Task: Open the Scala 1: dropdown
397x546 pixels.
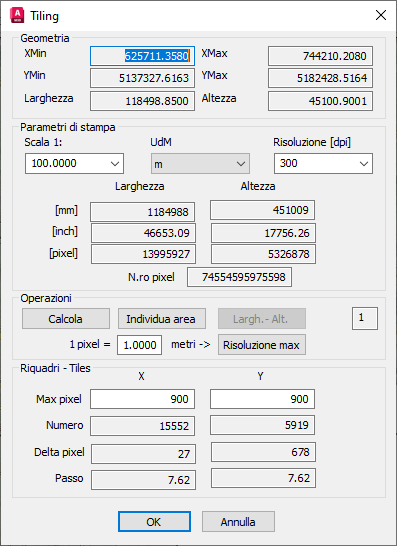Action: [x=75, y=163]
